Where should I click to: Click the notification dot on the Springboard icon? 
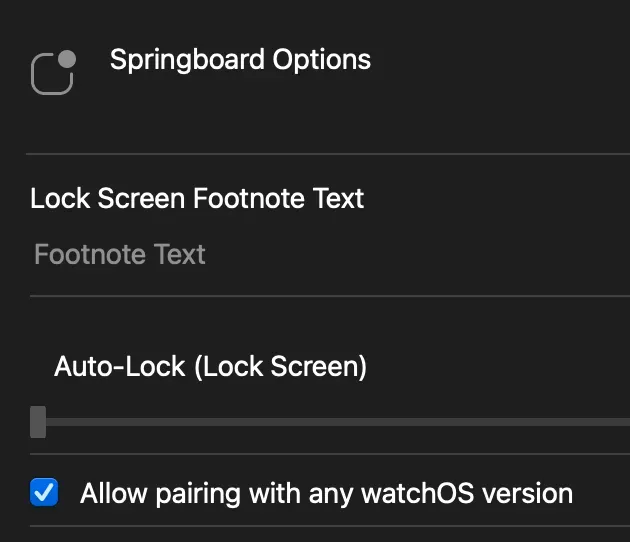pos(67,59)
